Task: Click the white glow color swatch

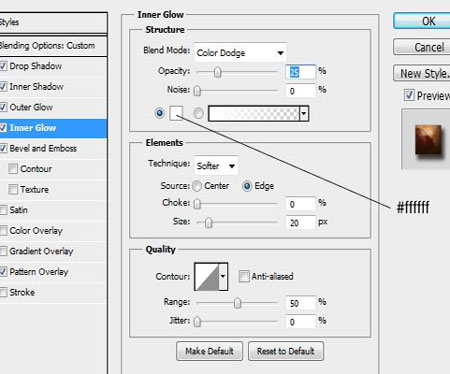Action: [x=176, y=113]
